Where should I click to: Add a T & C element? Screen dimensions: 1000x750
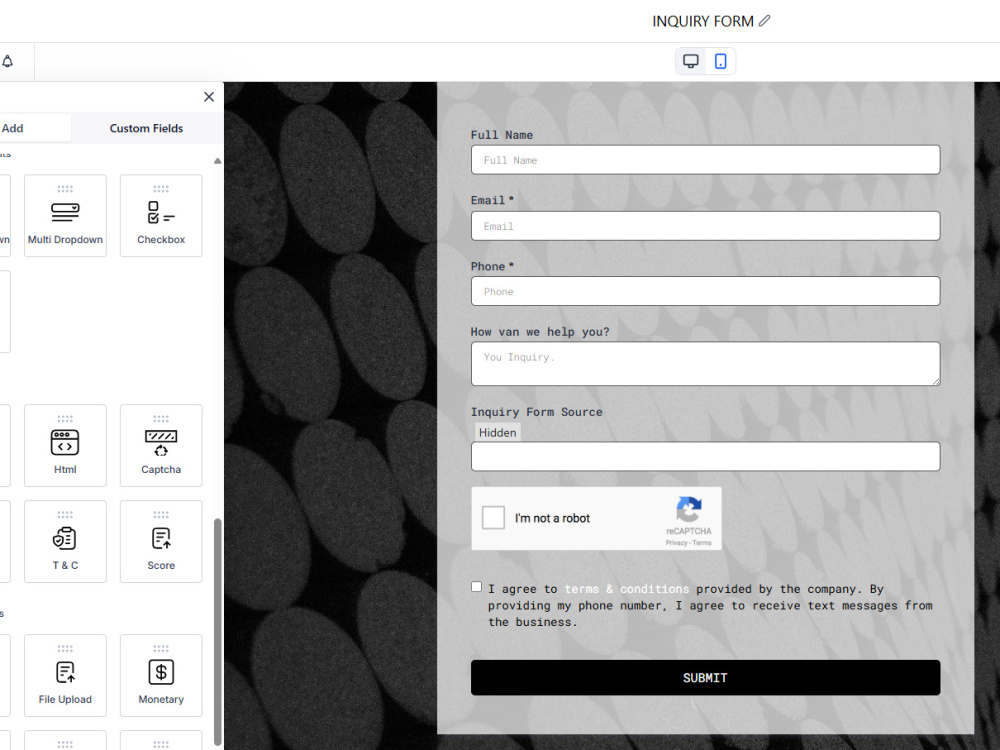[65, 541]
